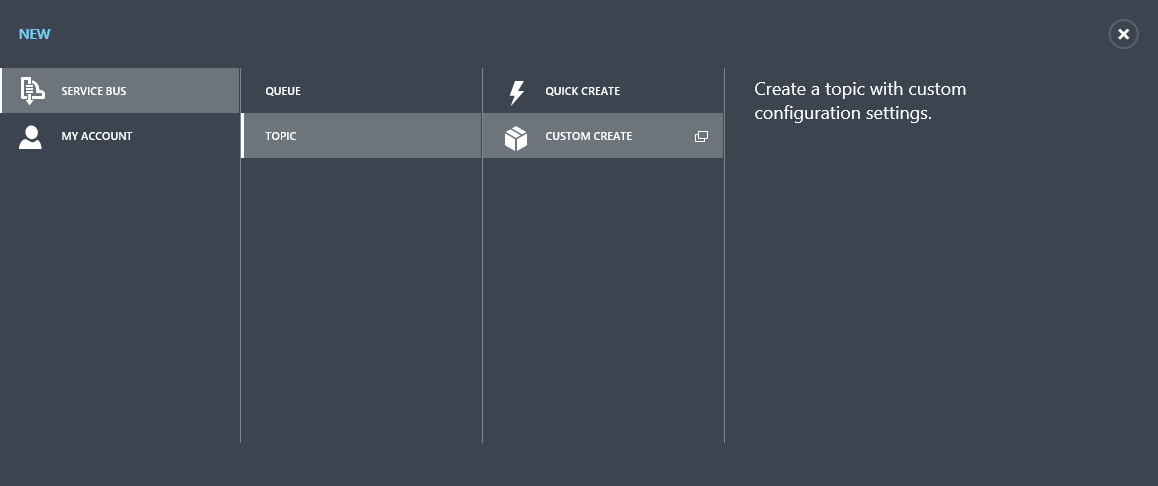Click the NEW heading text
This screenshot has width=1158, height=486.
pos(34,34)
